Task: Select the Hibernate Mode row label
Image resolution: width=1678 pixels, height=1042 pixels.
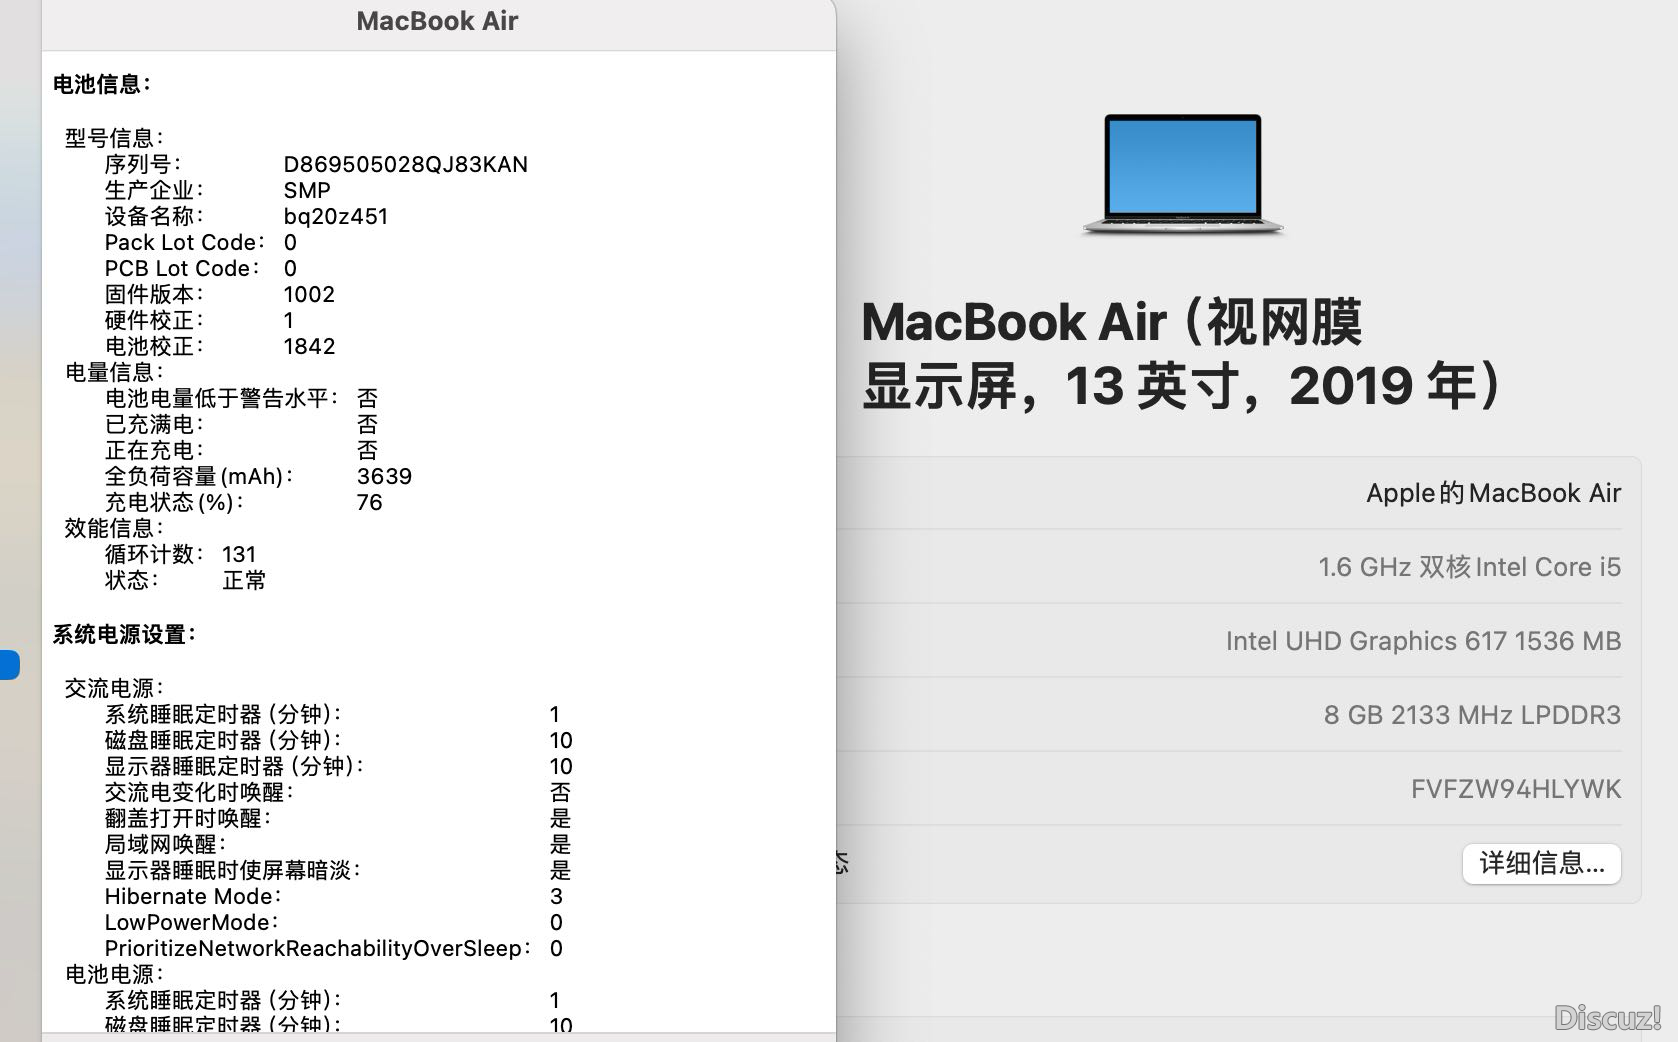Action: [193, 896]
